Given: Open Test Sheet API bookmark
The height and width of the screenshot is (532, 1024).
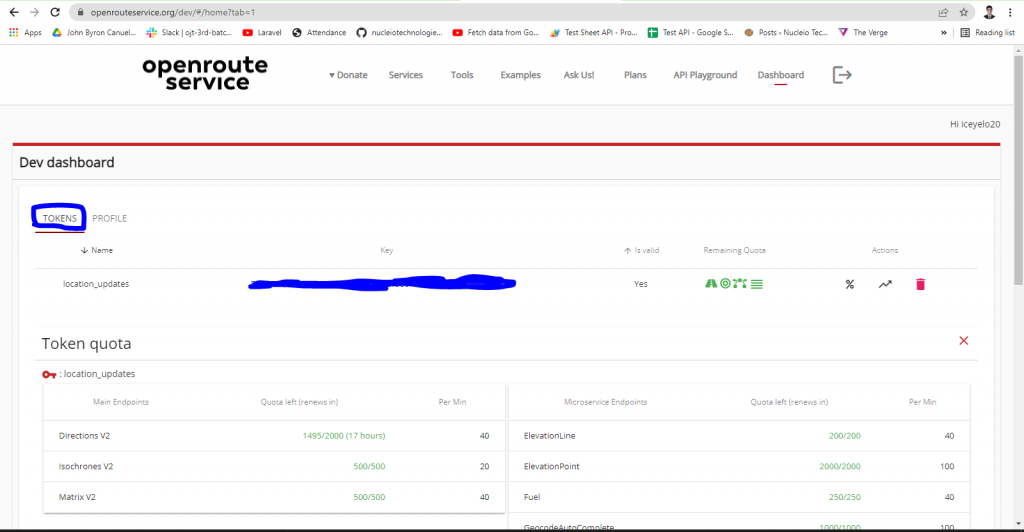Looking at the screenshot, I should (594, 33).
